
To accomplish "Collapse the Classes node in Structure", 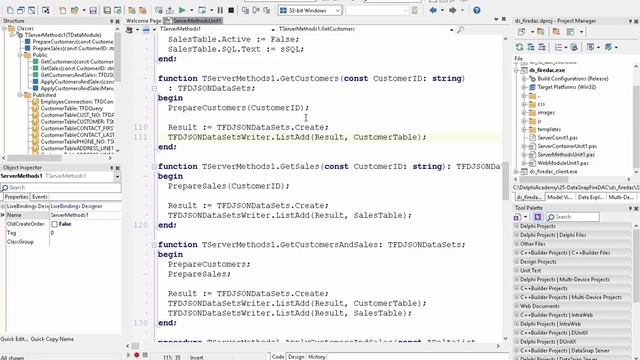I will (x=4, y=29).
